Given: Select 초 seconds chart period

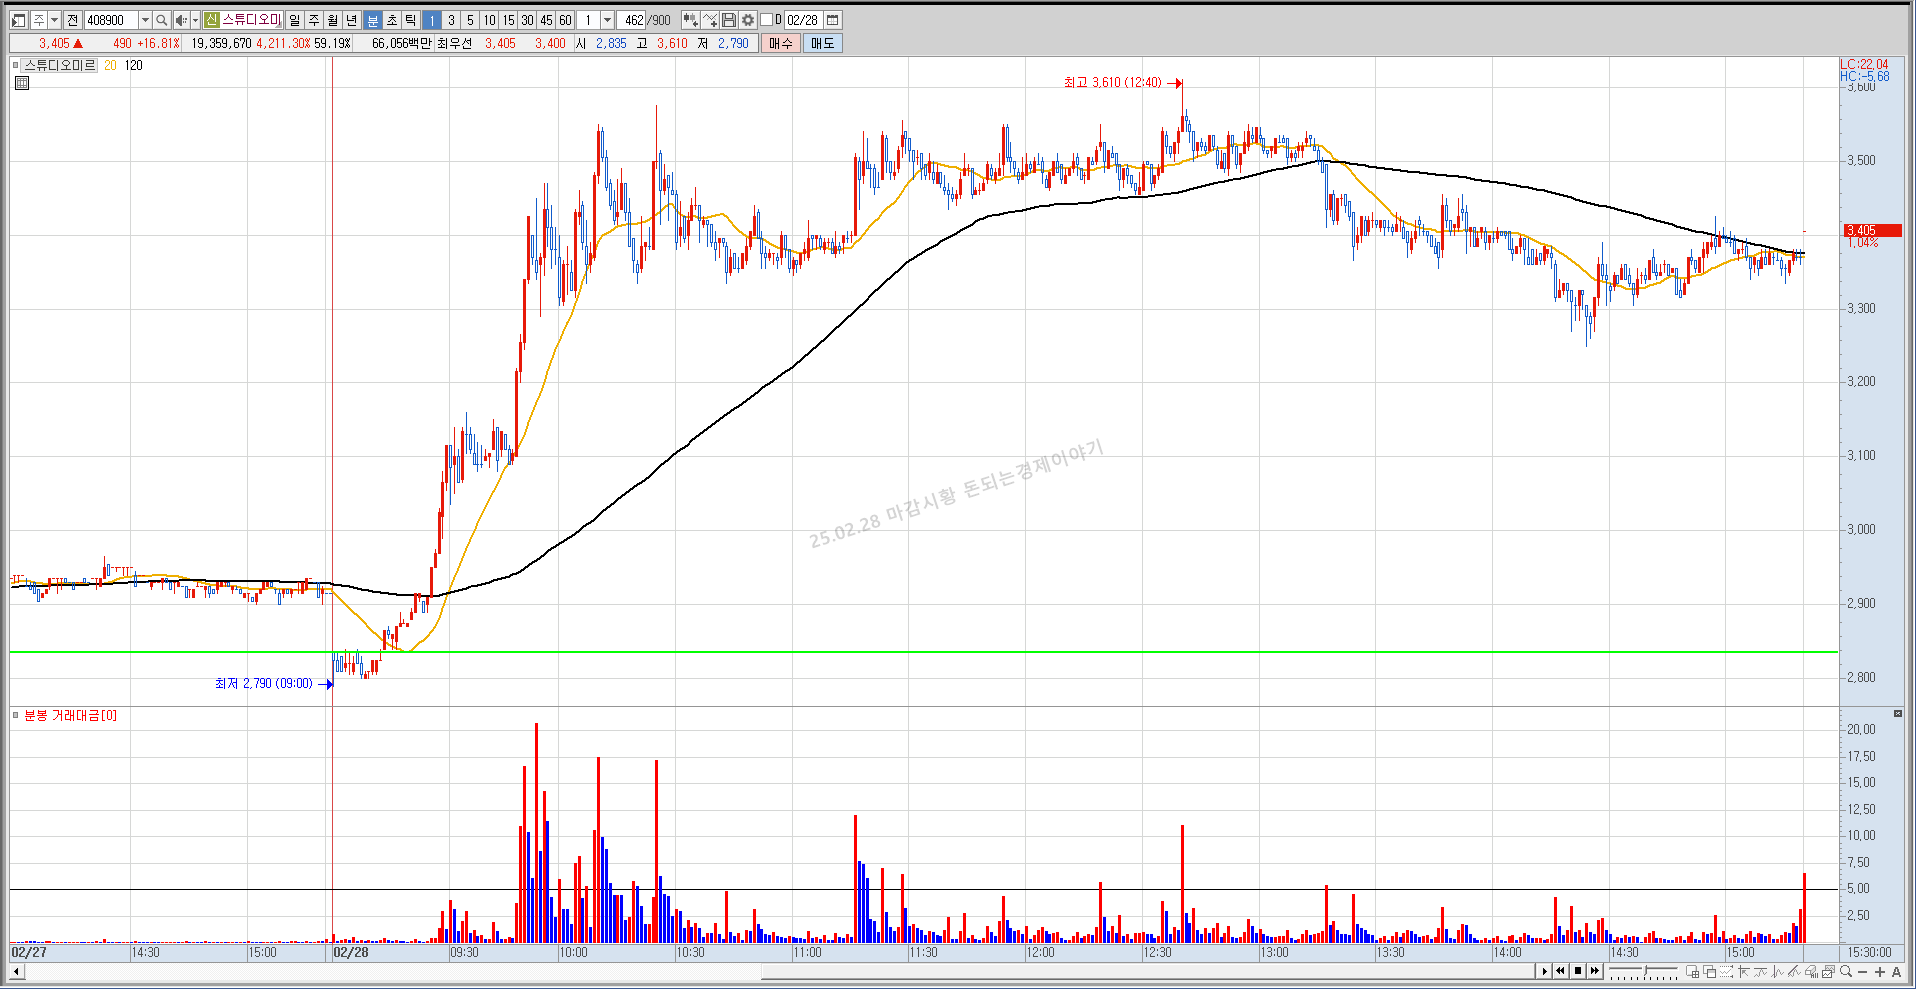Looking at the screenshot, I should [x=392, y=20].
